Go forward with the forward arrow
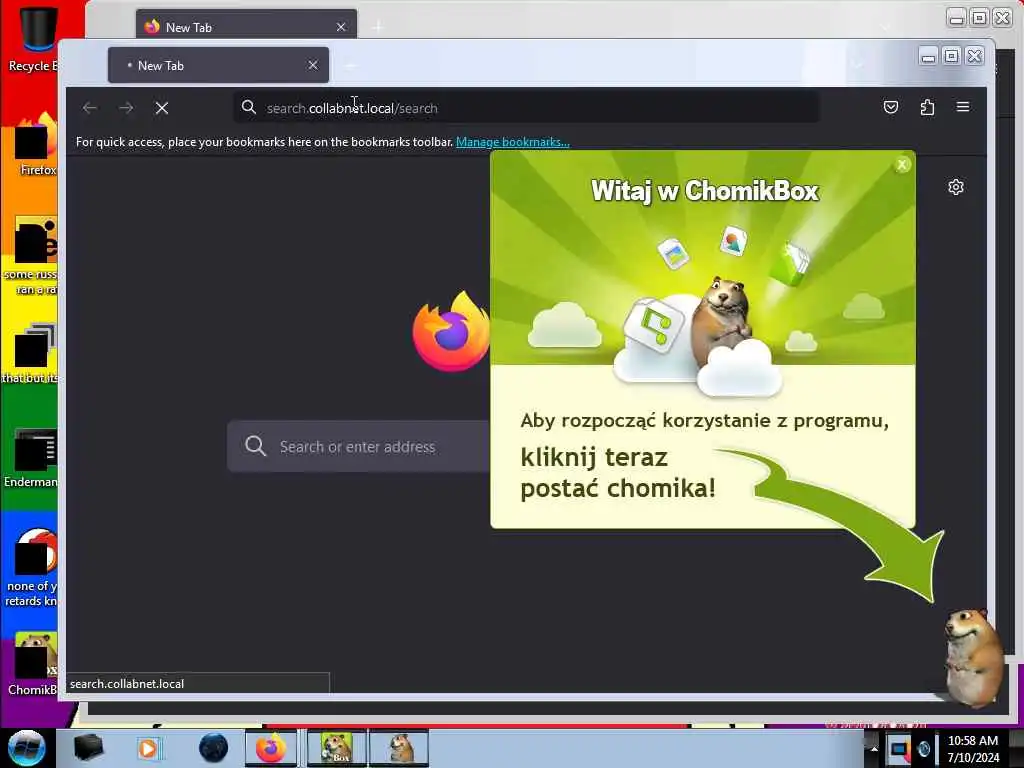The image size is (1024, 768). tap(126, 108)
